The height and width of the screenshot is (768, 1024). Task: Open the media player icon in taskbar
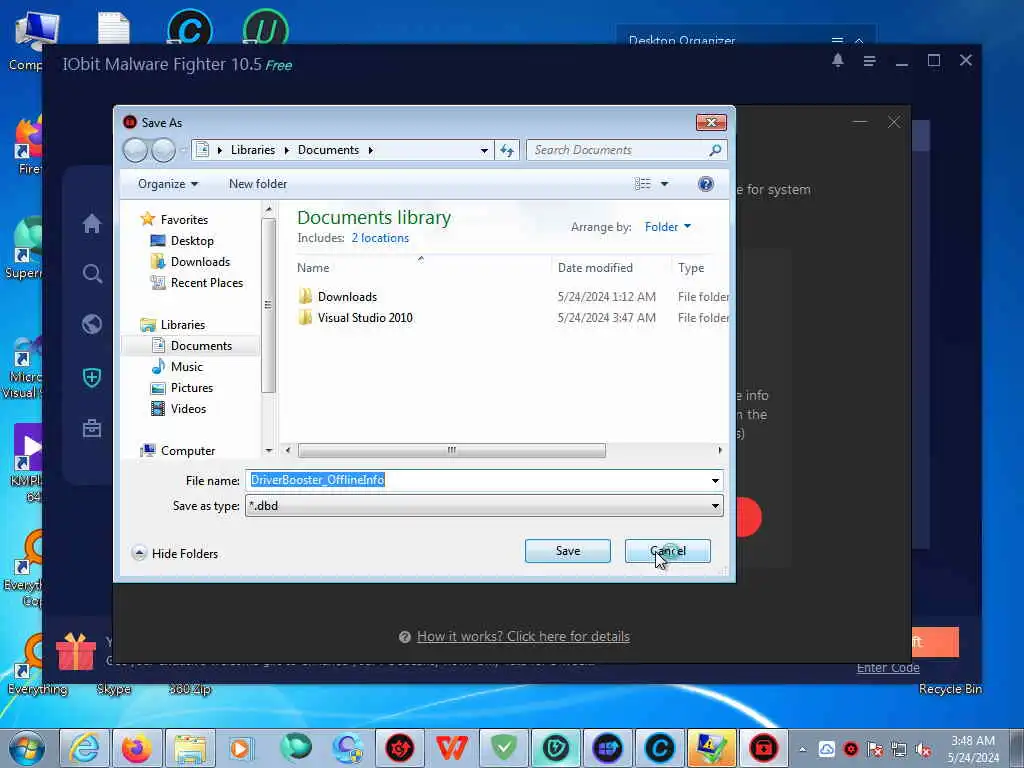tap(241, 748)
